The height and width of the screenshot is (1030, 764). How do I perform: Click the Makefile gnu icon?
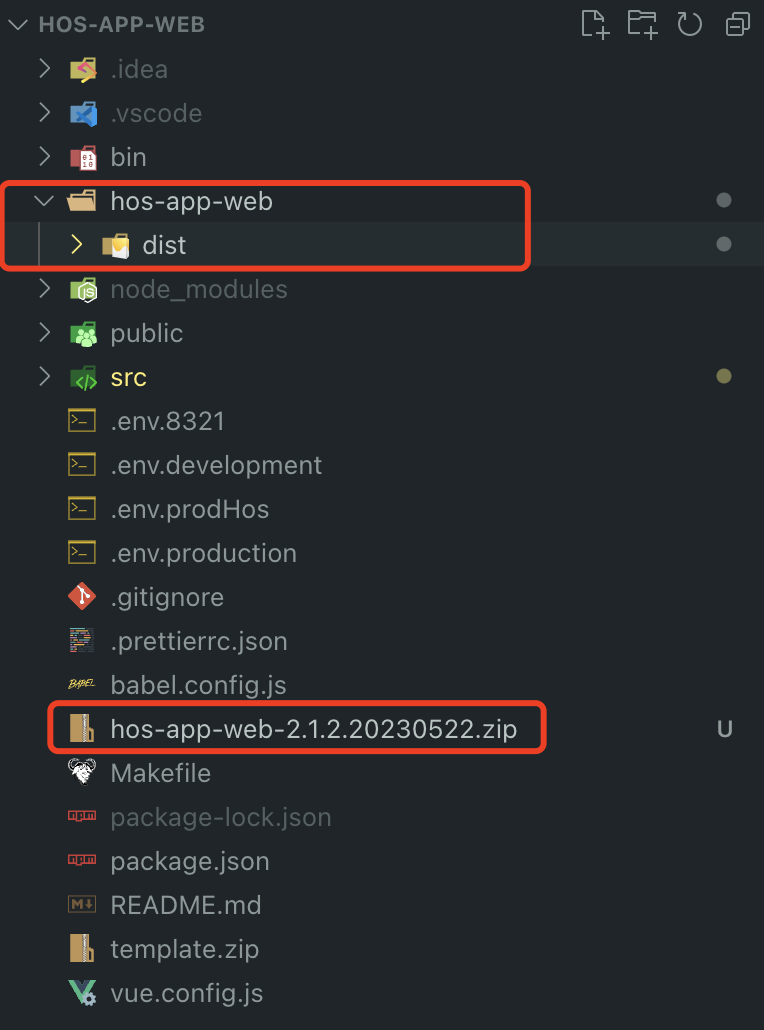click(x=82, y=773)
